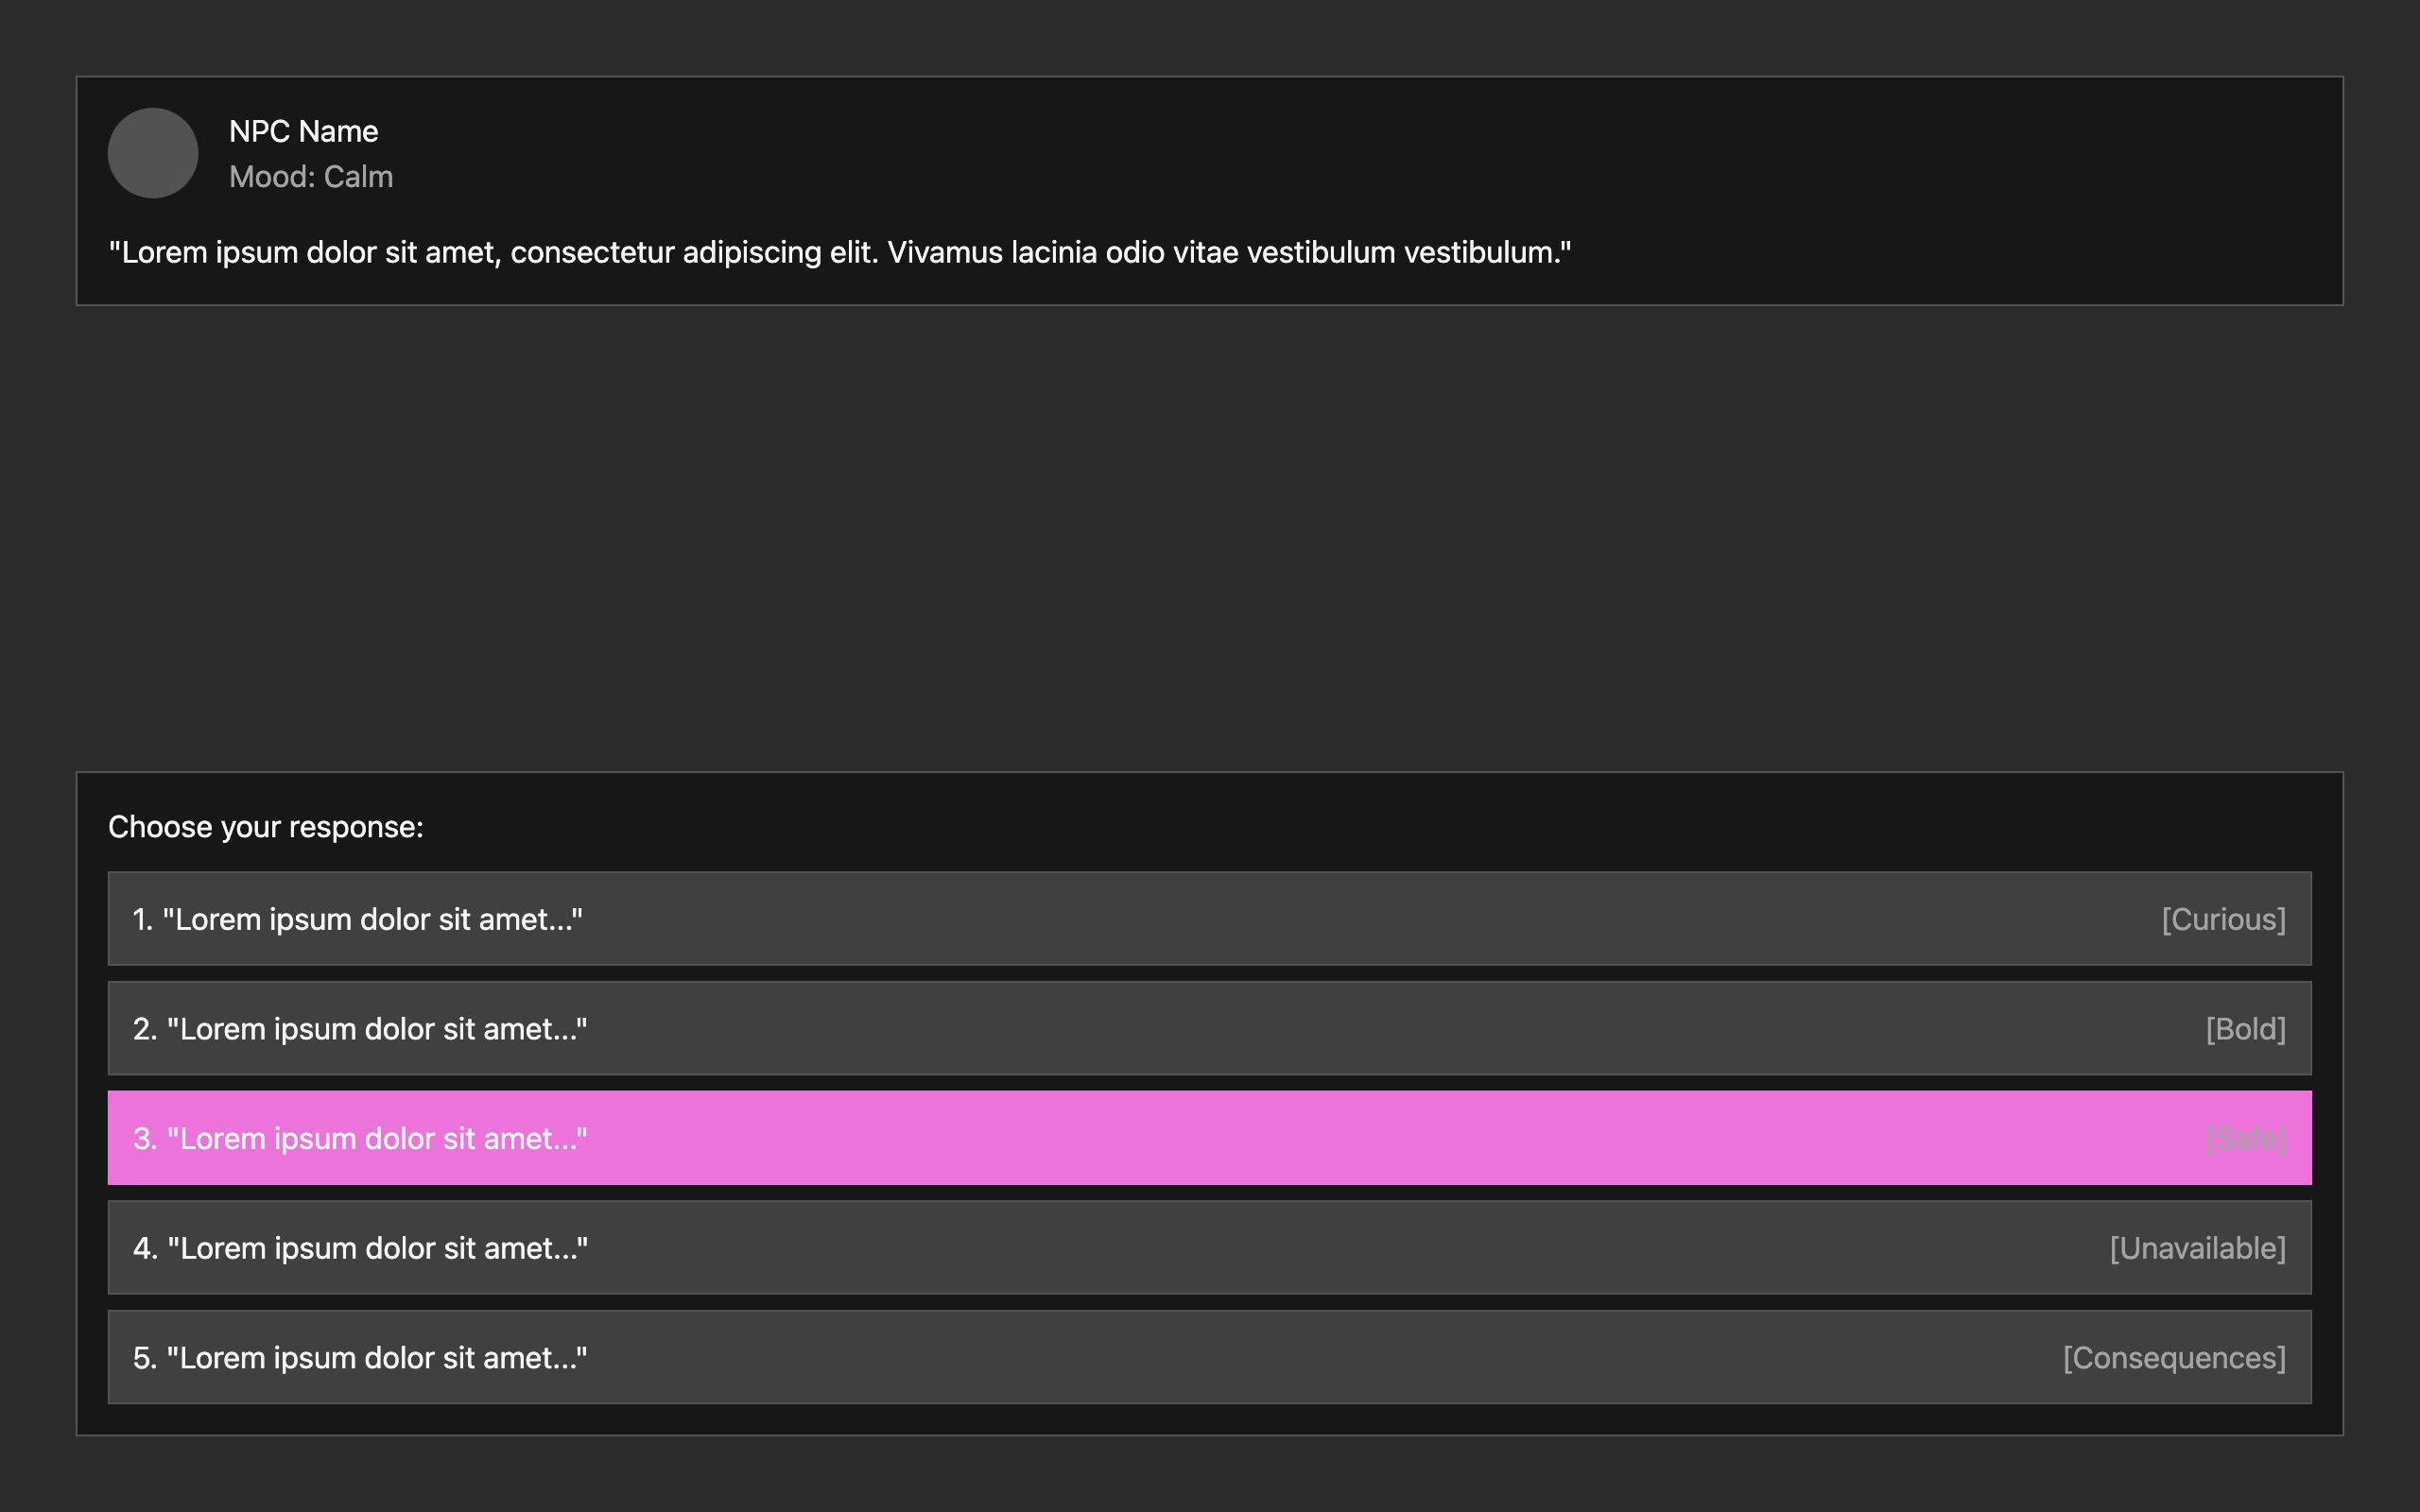Click the NPC Name label
2420x1512 pixels.
pos(303,131)
